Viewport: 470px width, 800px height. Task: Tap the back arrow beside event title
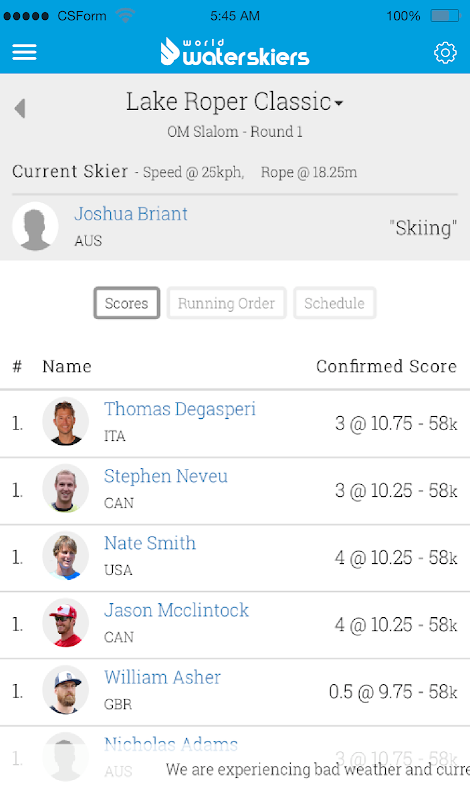20,108
